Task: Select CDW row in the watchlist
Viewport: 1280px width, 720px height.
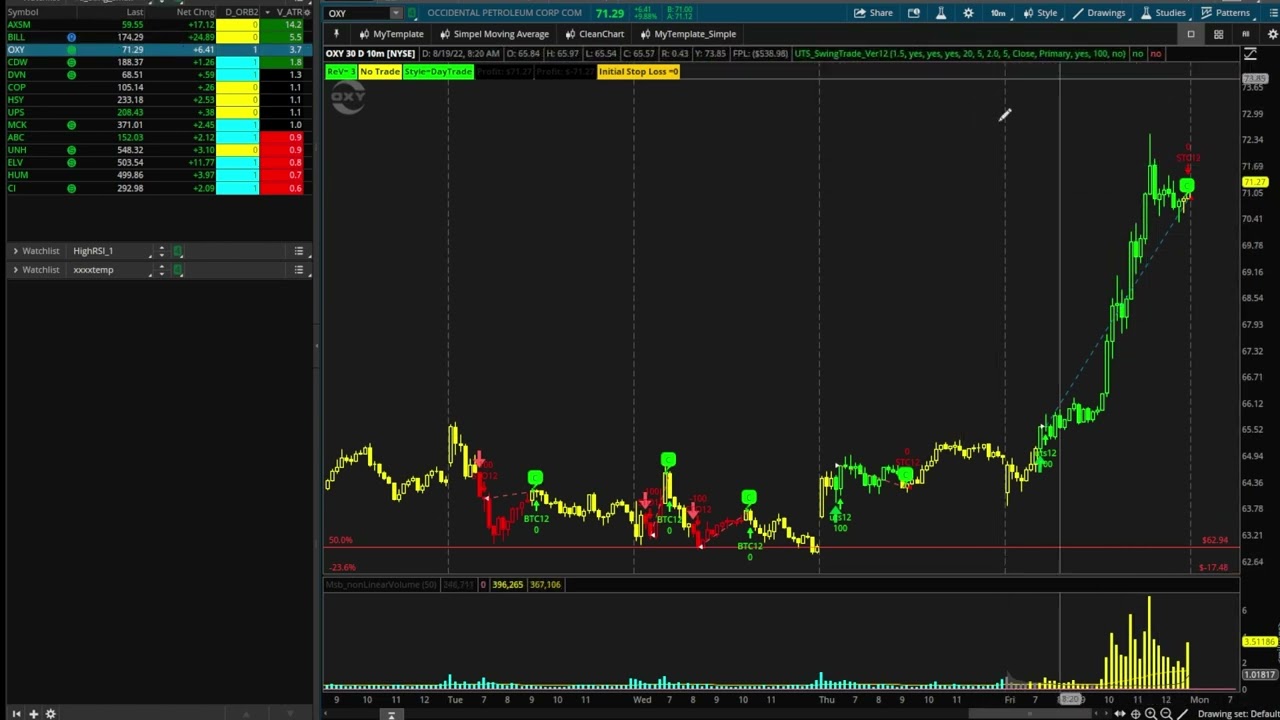Action: 156,62
